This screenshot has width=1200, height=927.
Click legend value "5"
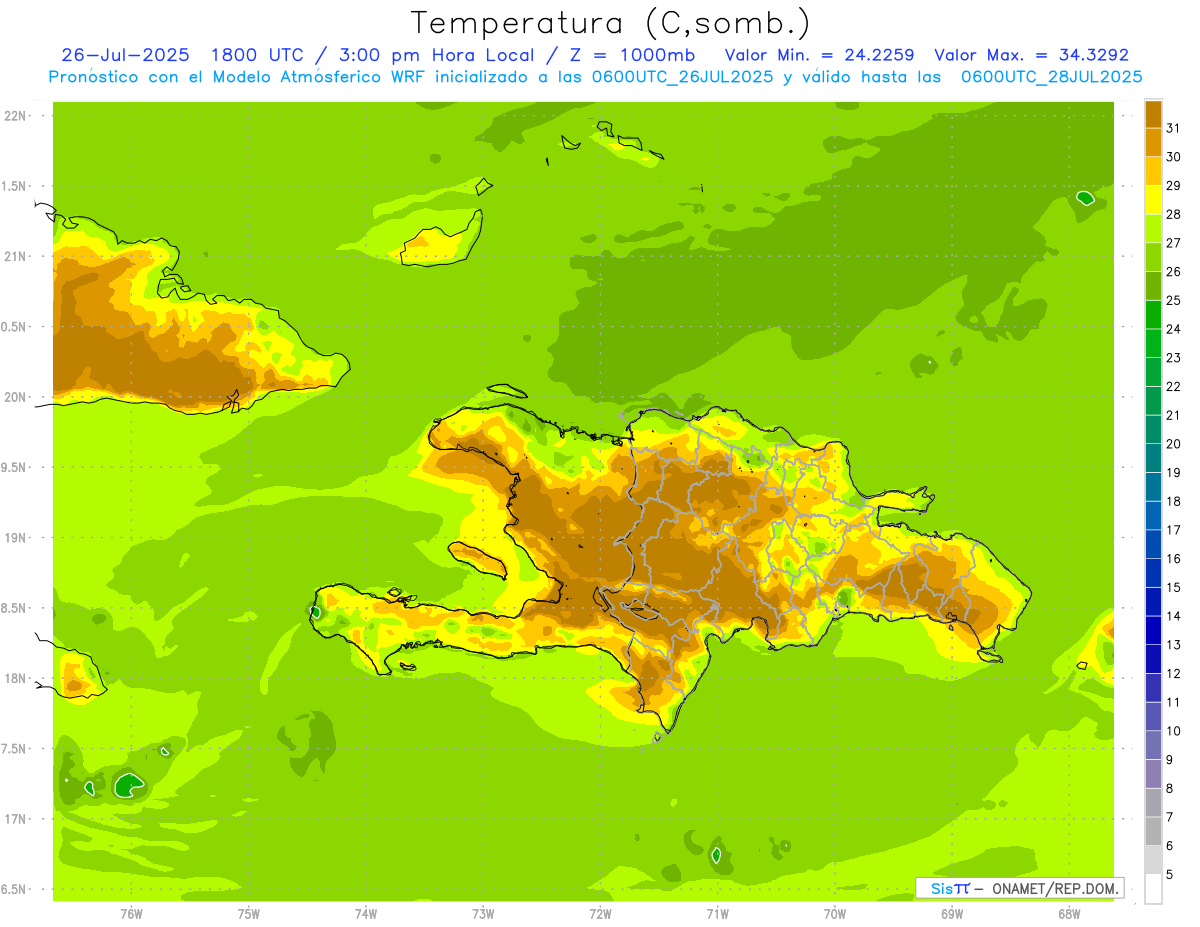tap(1169, 875)
